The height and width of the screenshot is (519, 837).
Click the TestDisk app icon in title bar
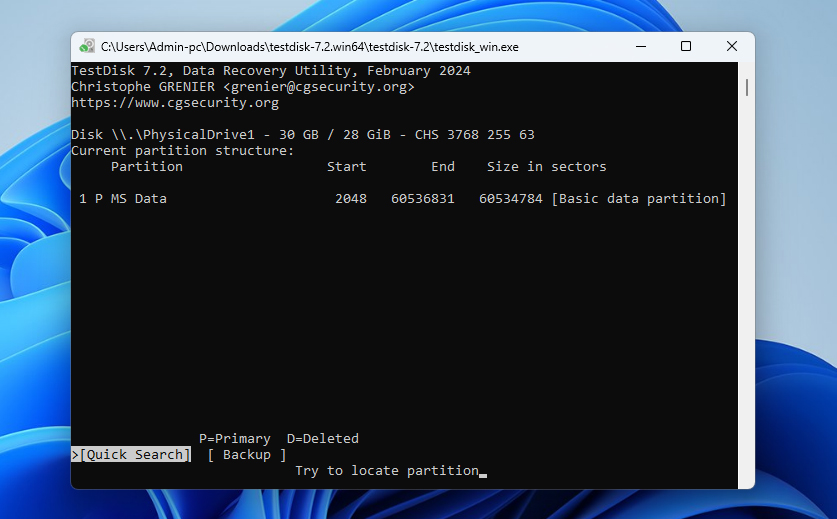(x=87, y=46)
